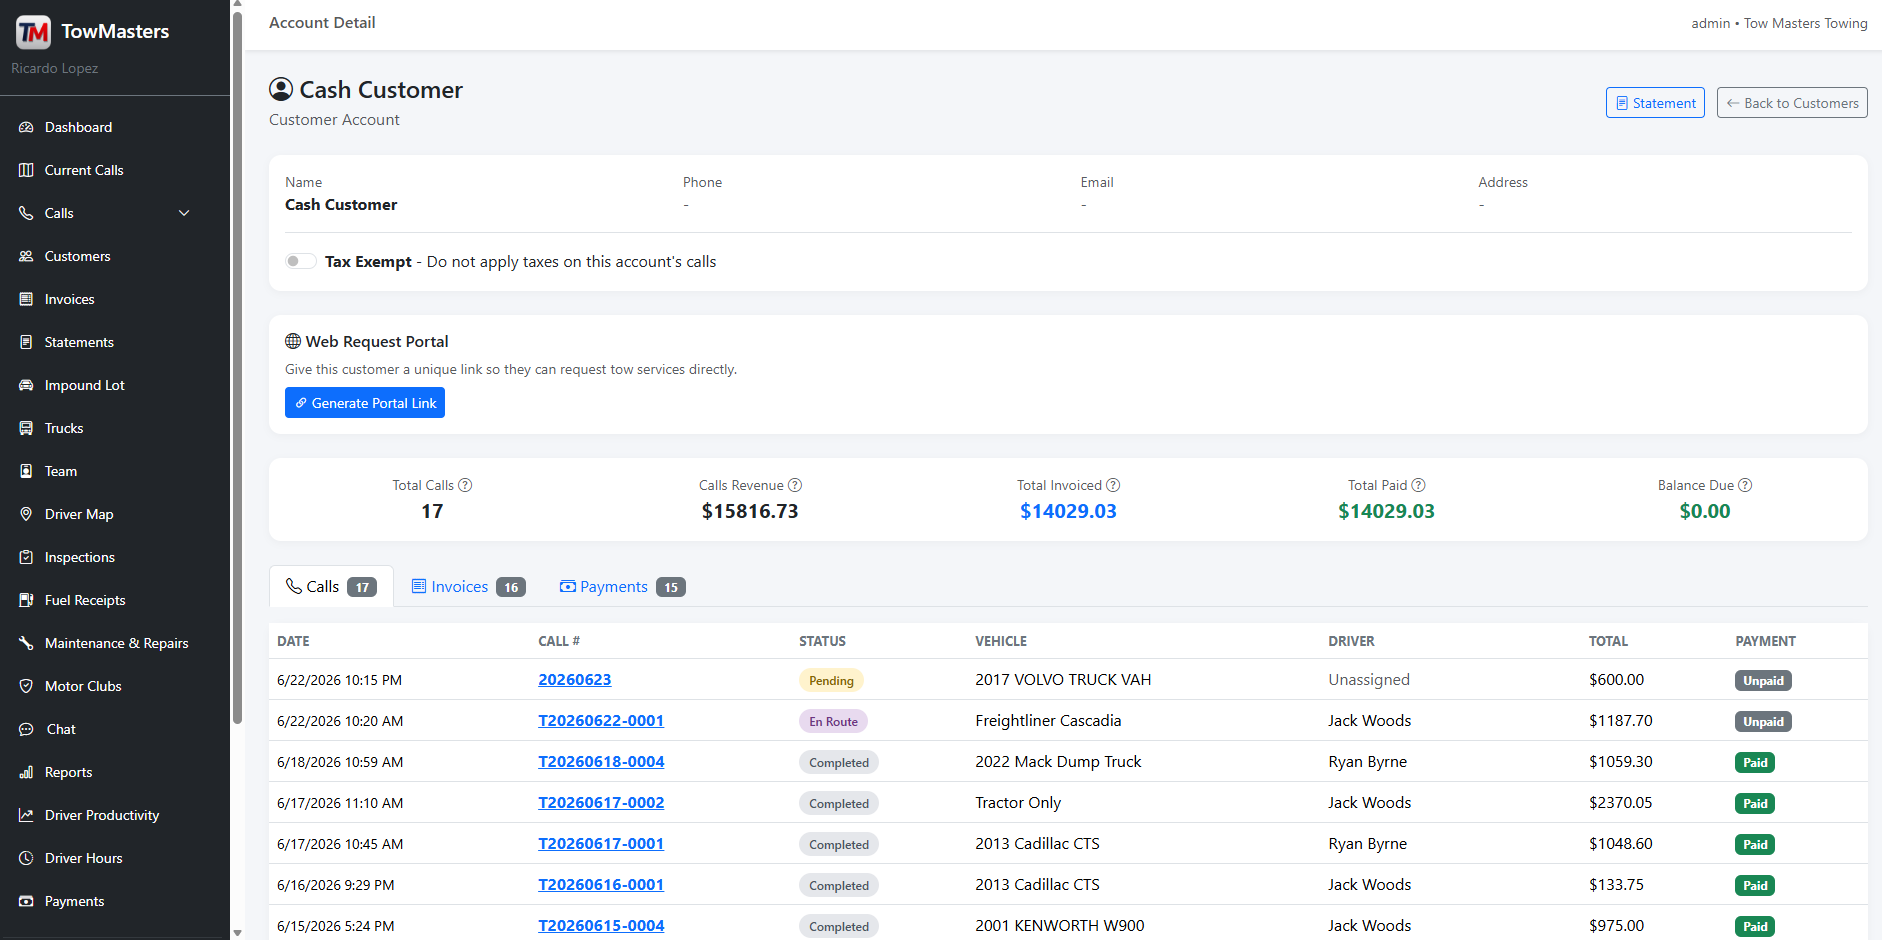Screen dimensions: 1882x940
Task: Open the Driver Map pin icon
Action: (x=26, y=514)
